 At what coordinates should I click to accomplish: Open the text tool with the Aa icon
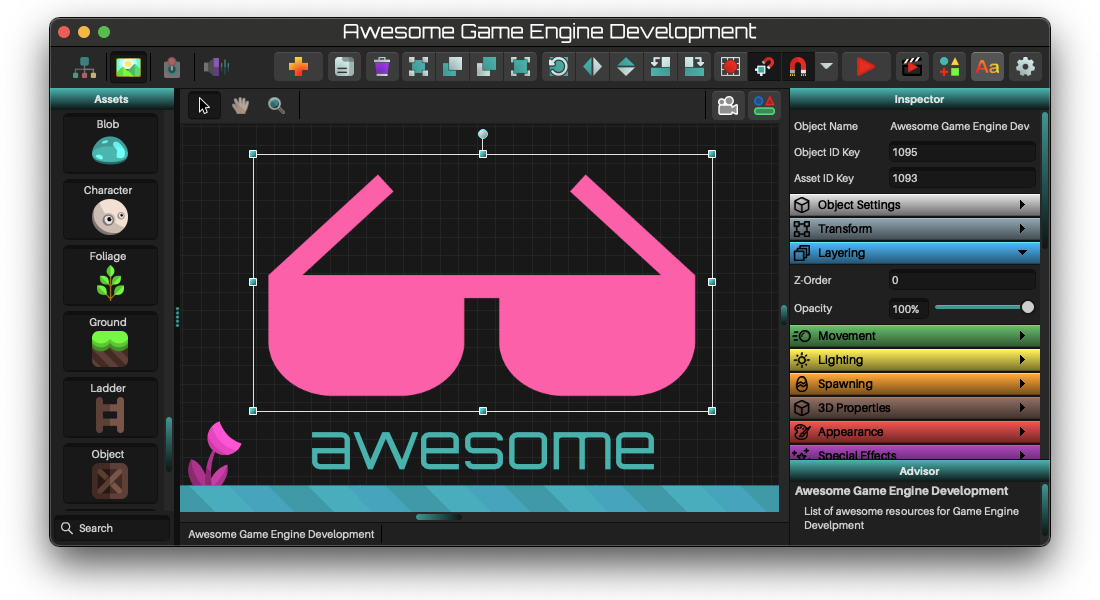[987, 66]
